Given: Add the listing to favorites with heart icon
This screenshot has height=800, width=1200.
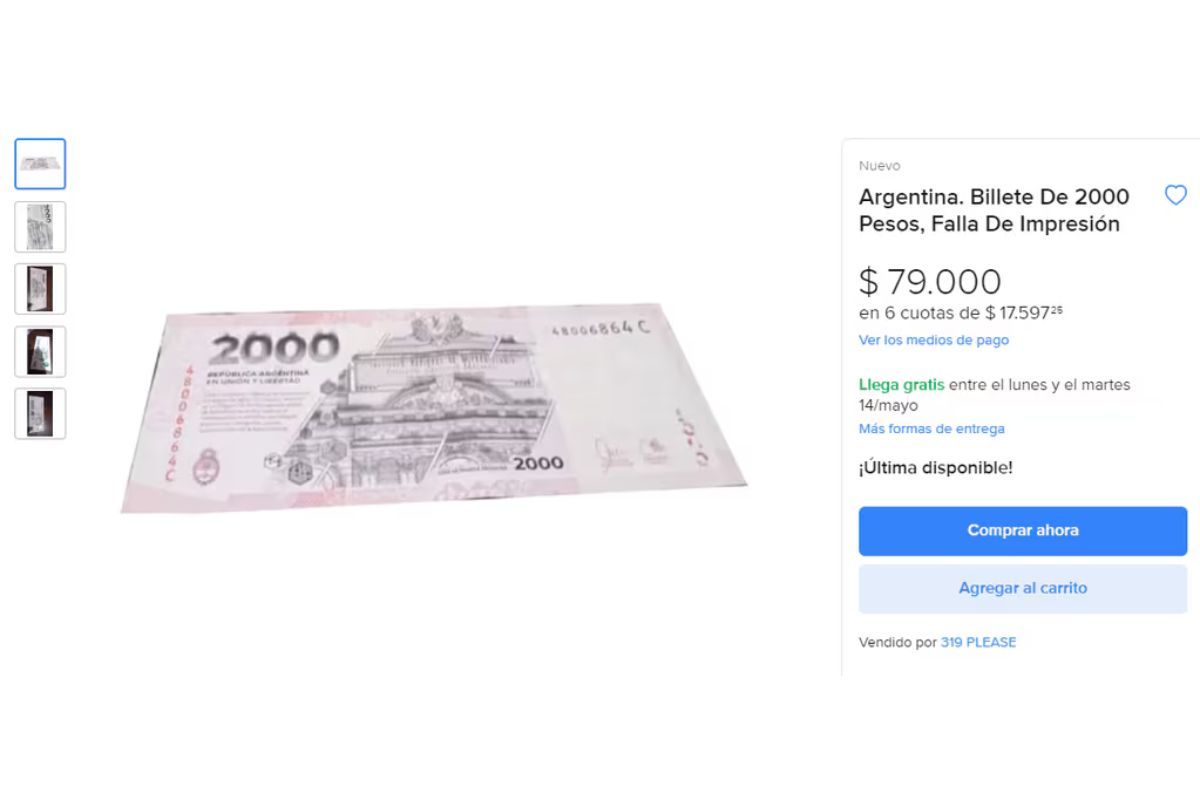Looking at the screenshot, I should 1175,195.
